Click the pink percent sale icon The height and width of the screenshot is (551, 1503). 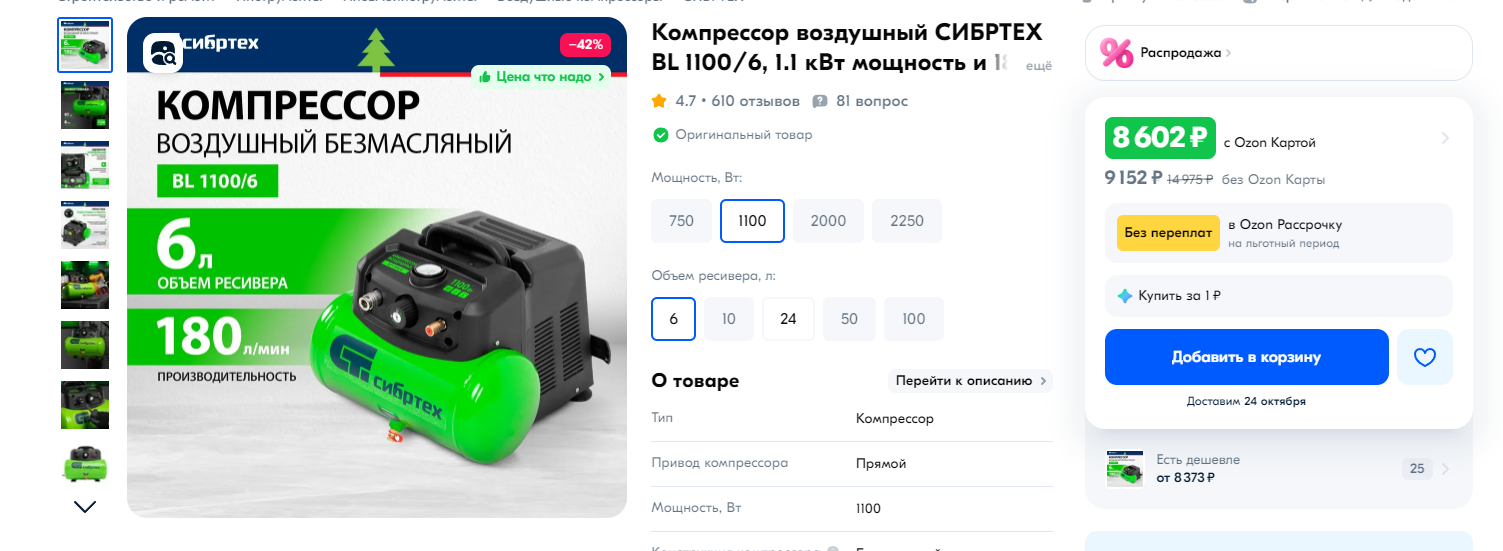(x=1116, y=52)
